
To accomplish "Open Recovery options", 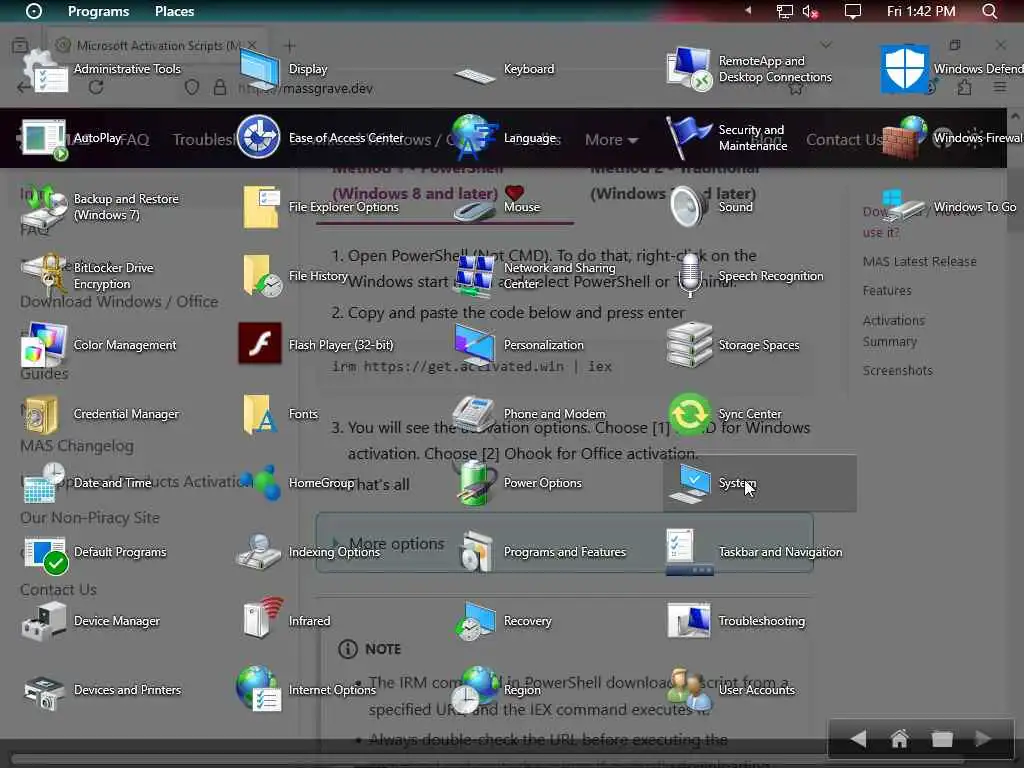I will 503,621.
